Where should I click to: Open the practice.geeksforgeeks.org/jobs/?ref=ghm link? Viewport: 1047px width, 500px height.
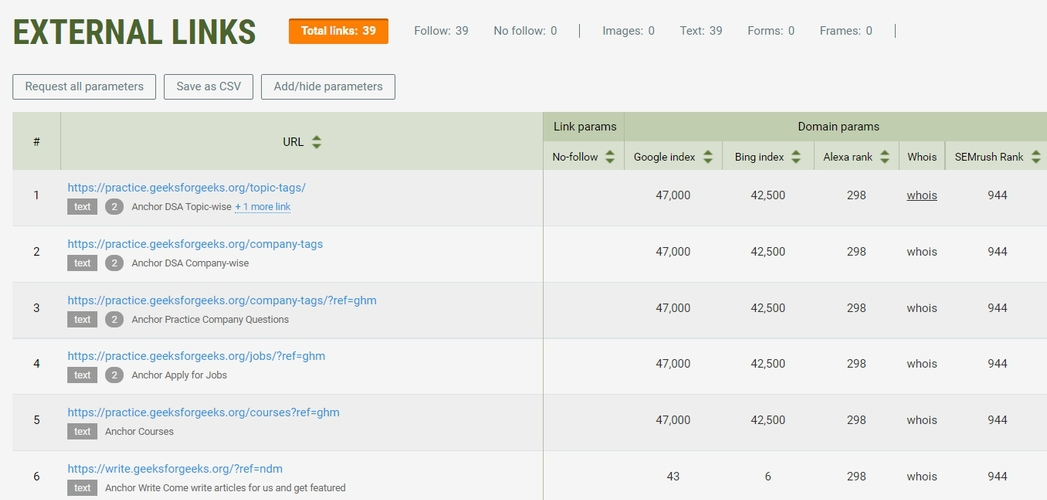[196, 356]
